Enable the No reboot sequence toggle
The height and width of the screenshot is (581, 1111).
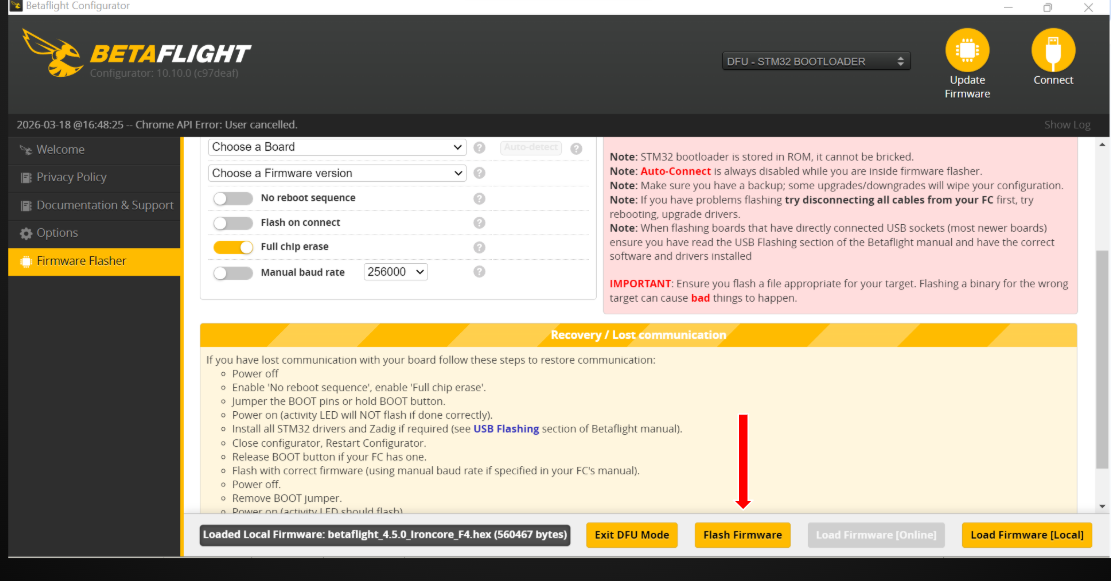coord(232,198)
